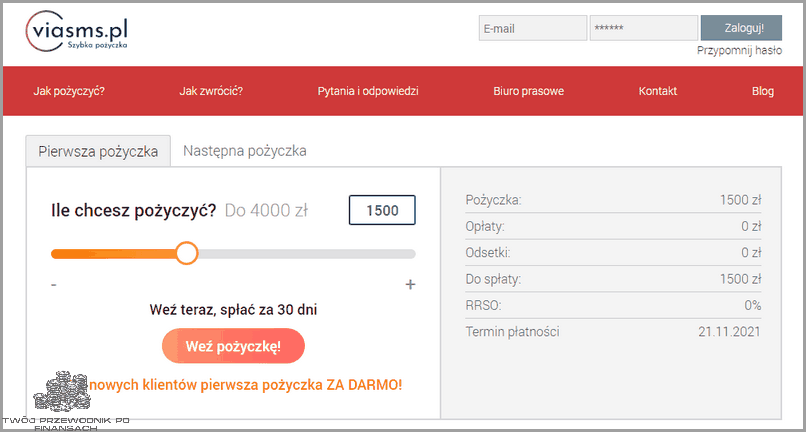This screenshot has width=806, height=432.
Task: Click the Zaloguj! button
Action: pos(741,28)
